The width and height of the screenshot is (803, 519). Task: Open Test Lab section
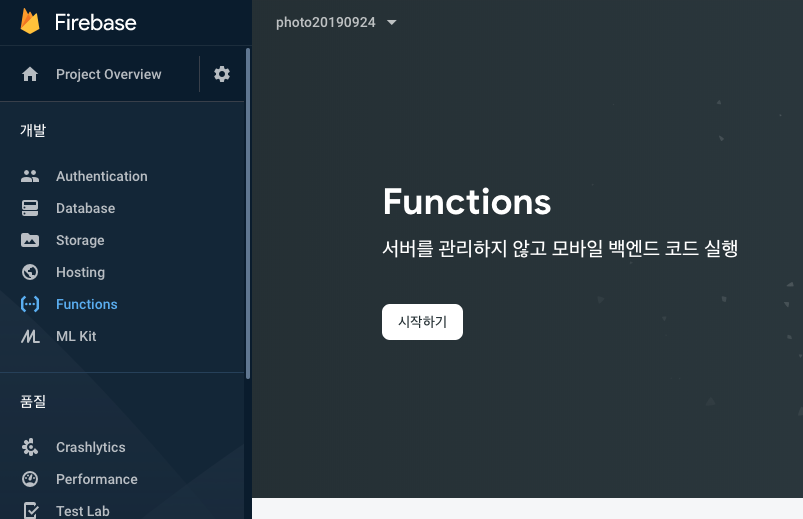coord(82,511)
